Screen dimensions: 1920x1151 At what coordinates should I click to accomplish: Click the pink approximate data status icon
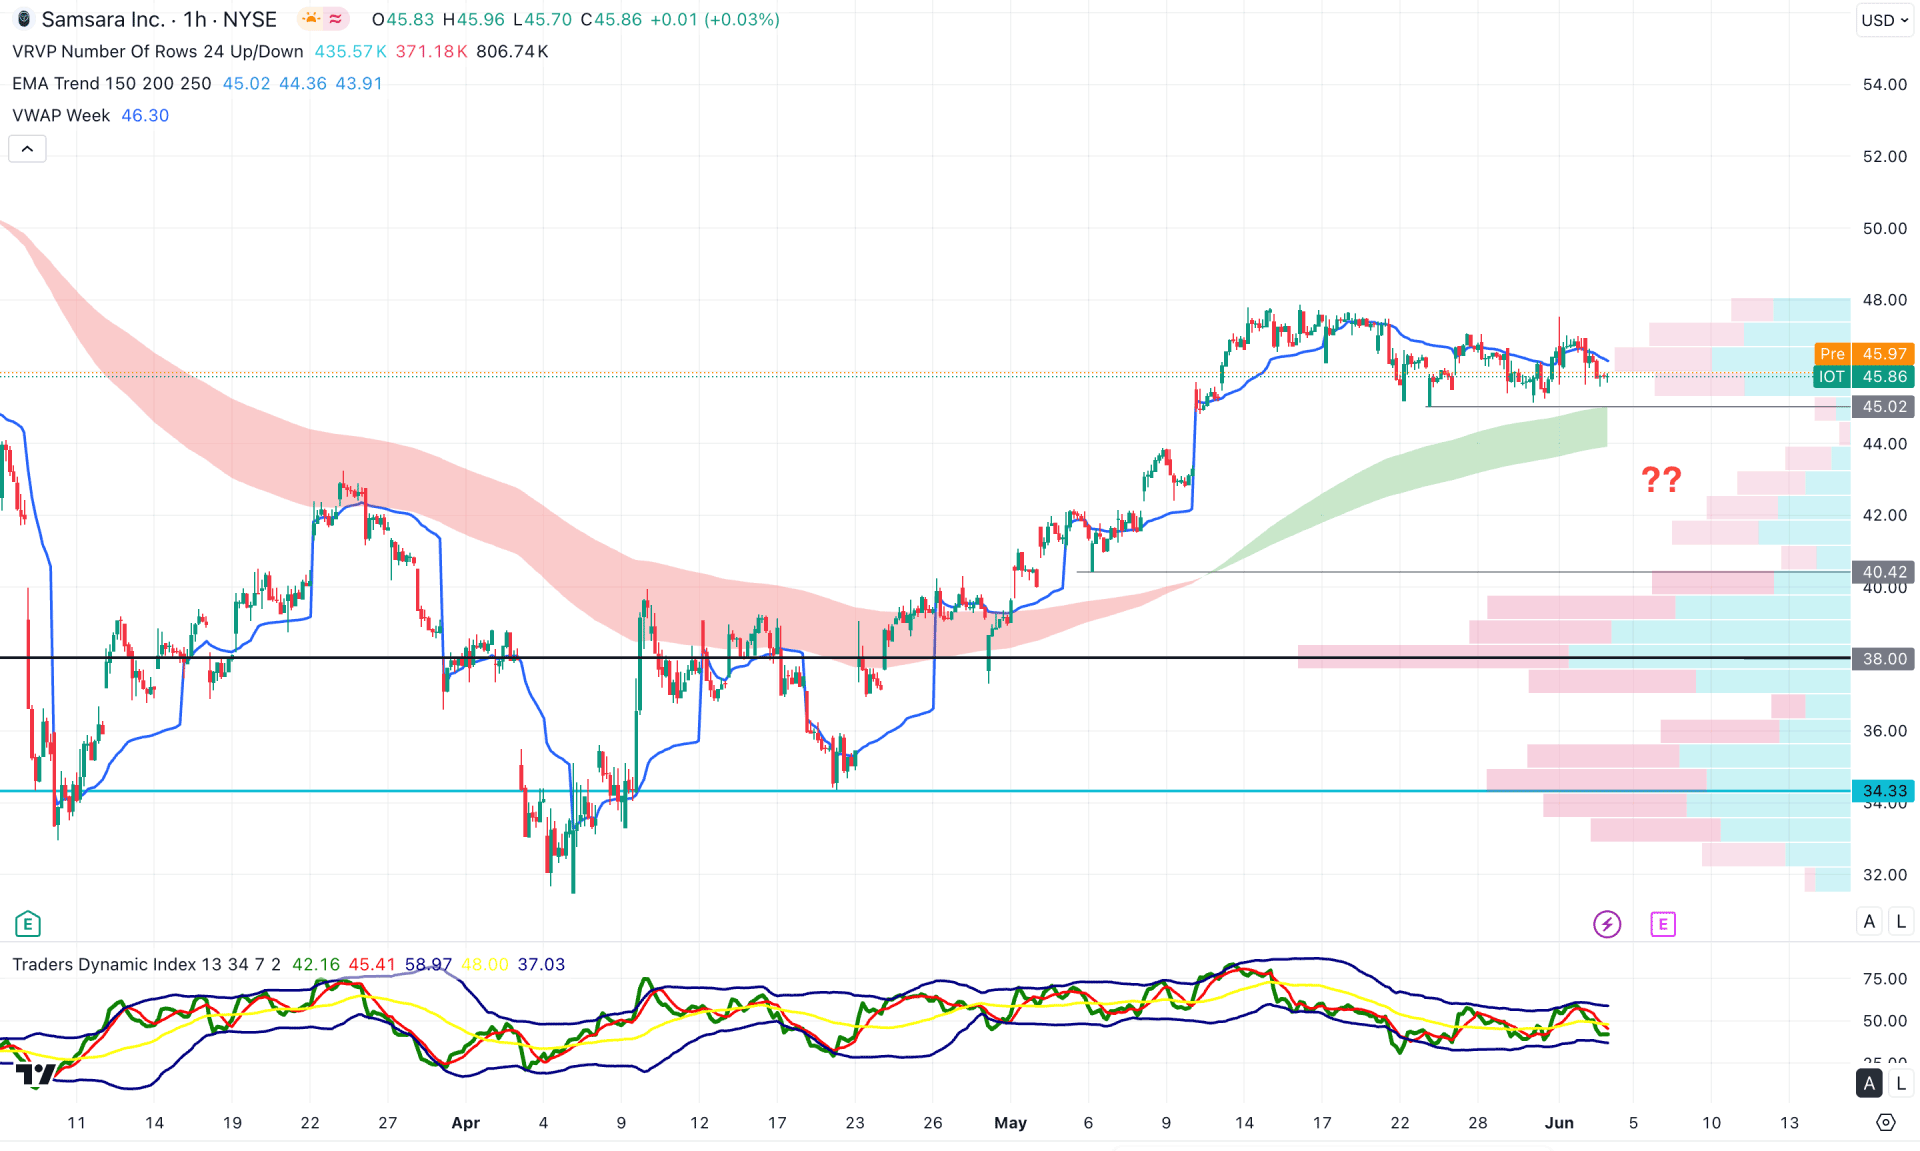[x=336, y=19]
